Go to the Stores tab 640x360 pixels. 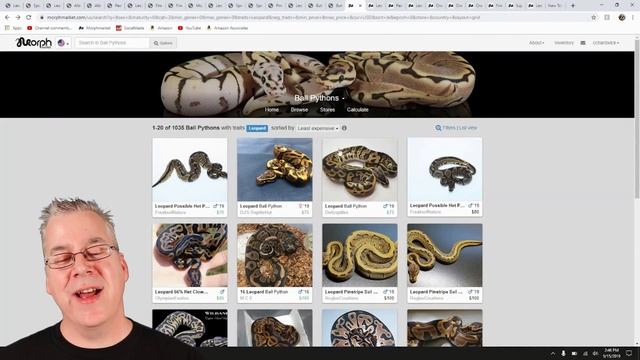click(327, 110)
